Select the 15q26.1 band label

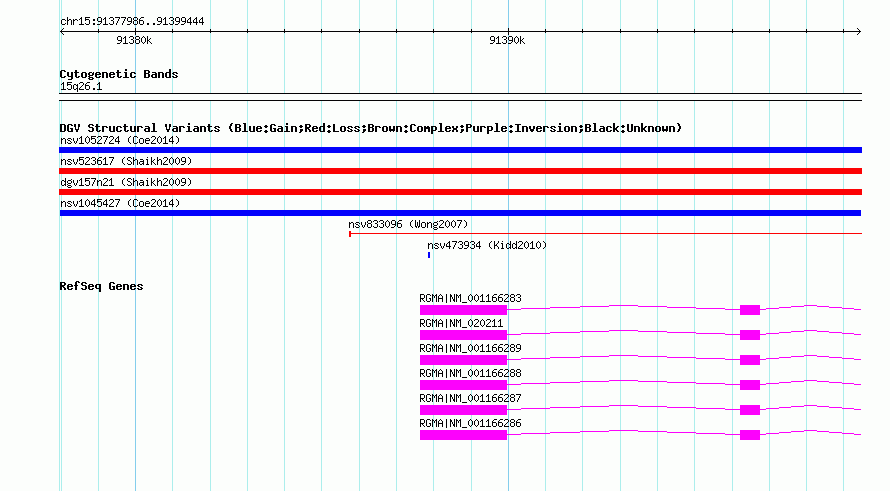point(81,86)
